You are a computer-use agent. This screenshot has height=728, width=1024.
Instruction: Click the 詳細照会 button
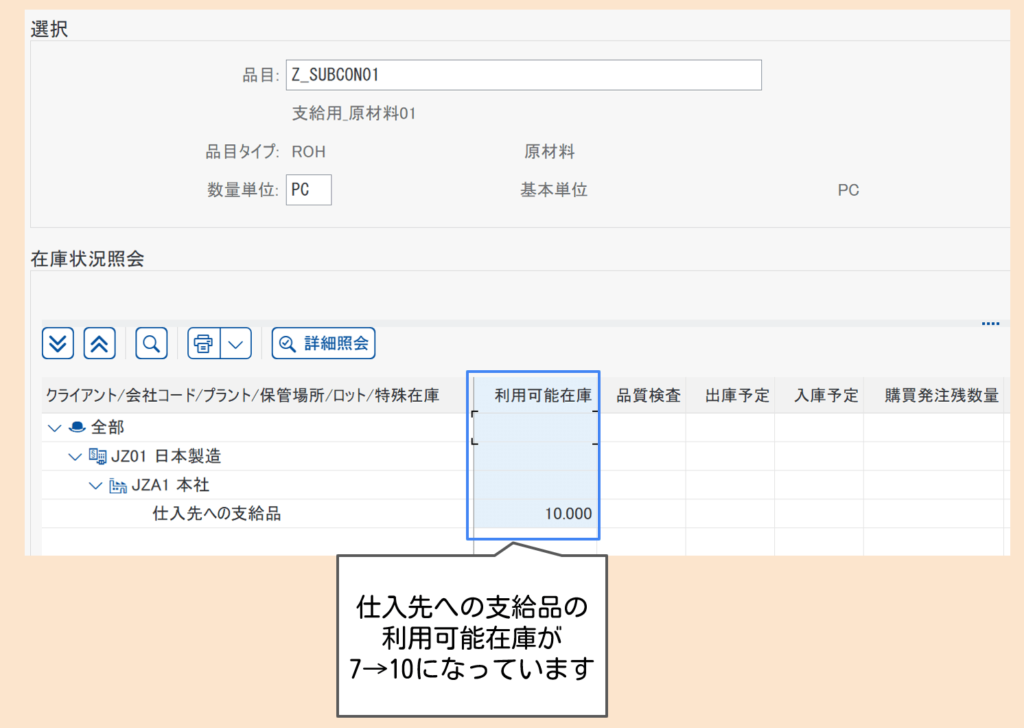[x=323, y=343]
